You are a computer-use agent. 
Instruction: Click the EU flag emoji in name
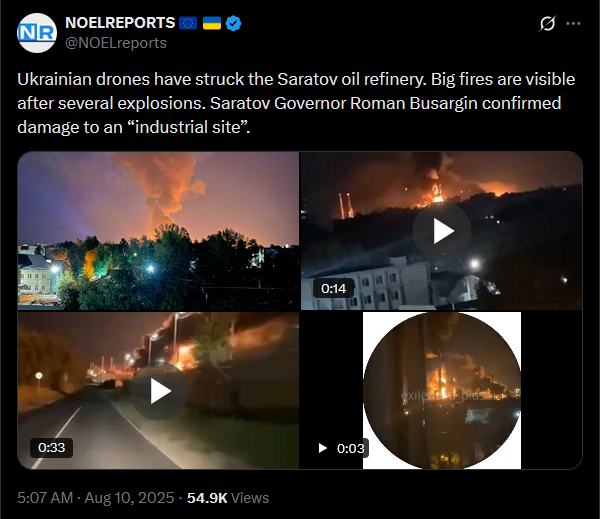tap(188, 23)
